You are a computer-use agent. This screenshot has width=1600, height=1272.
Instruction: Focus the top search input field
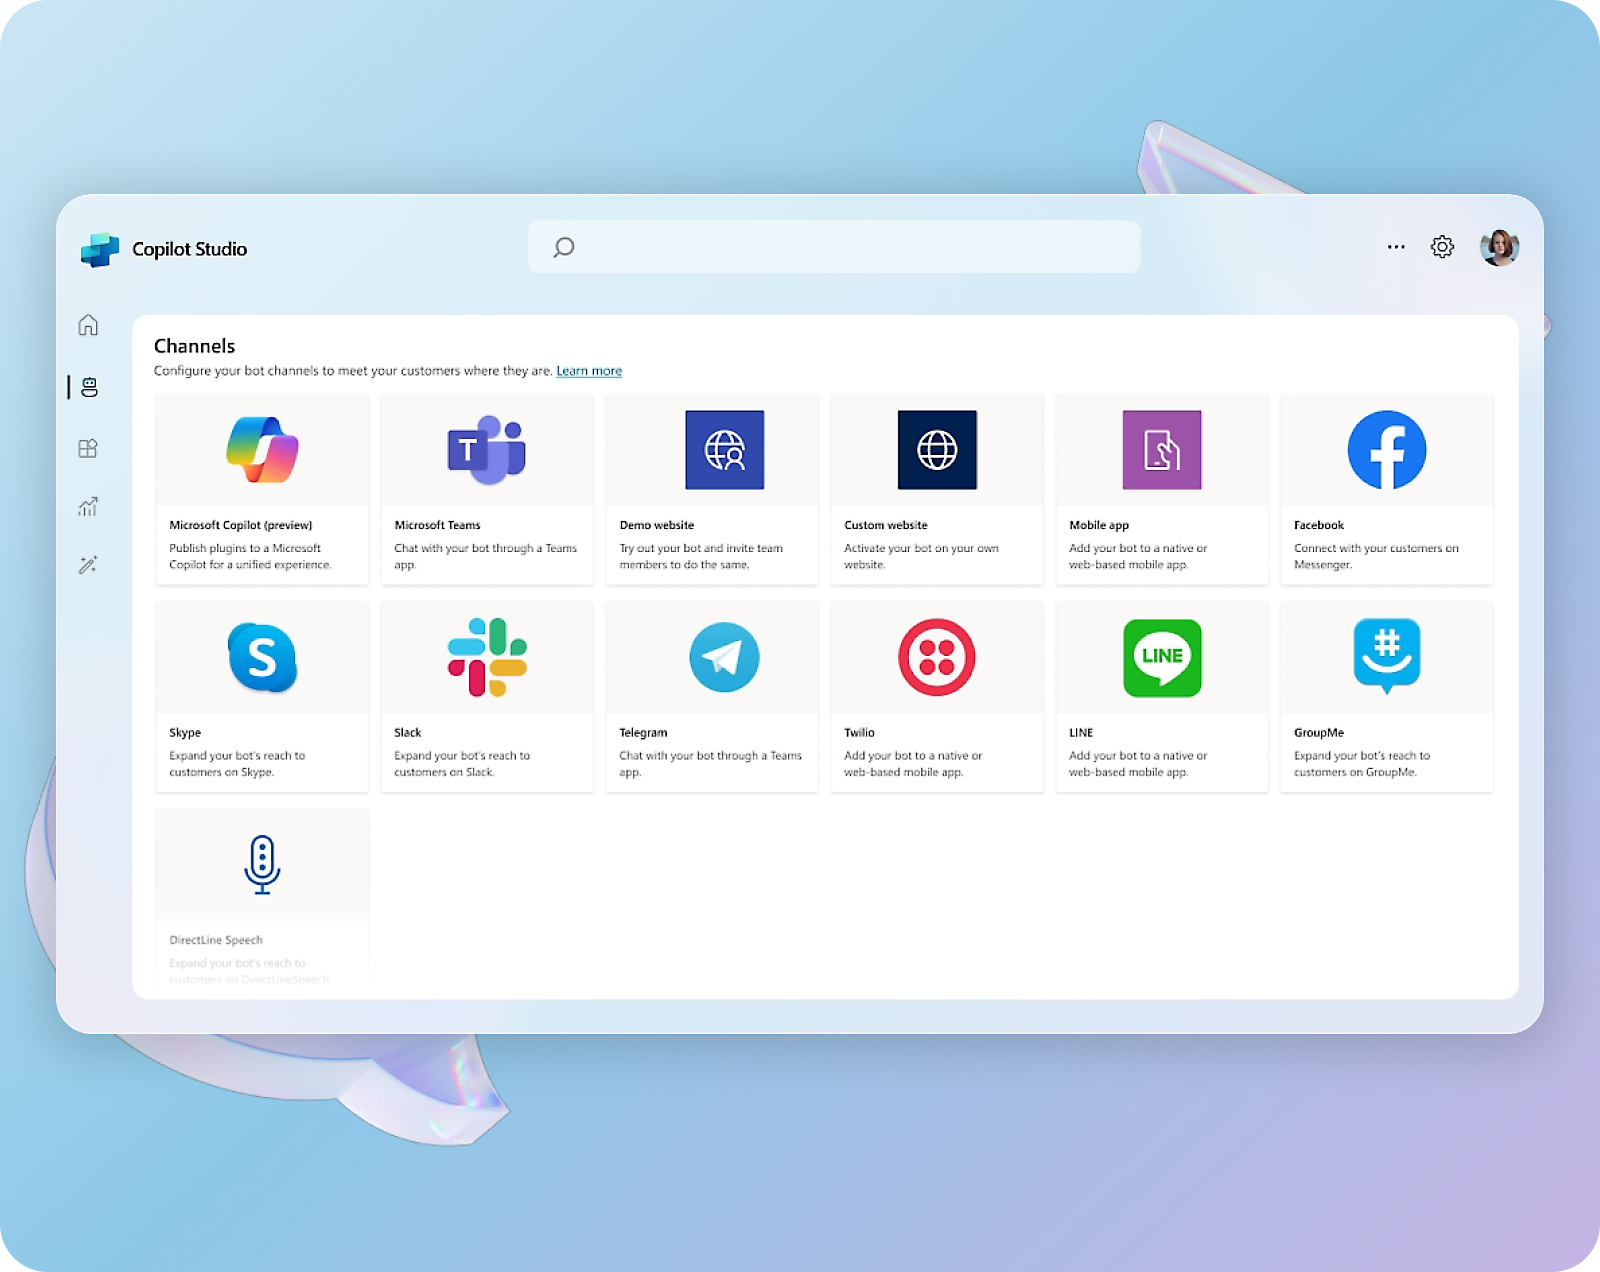pos(834,247)
